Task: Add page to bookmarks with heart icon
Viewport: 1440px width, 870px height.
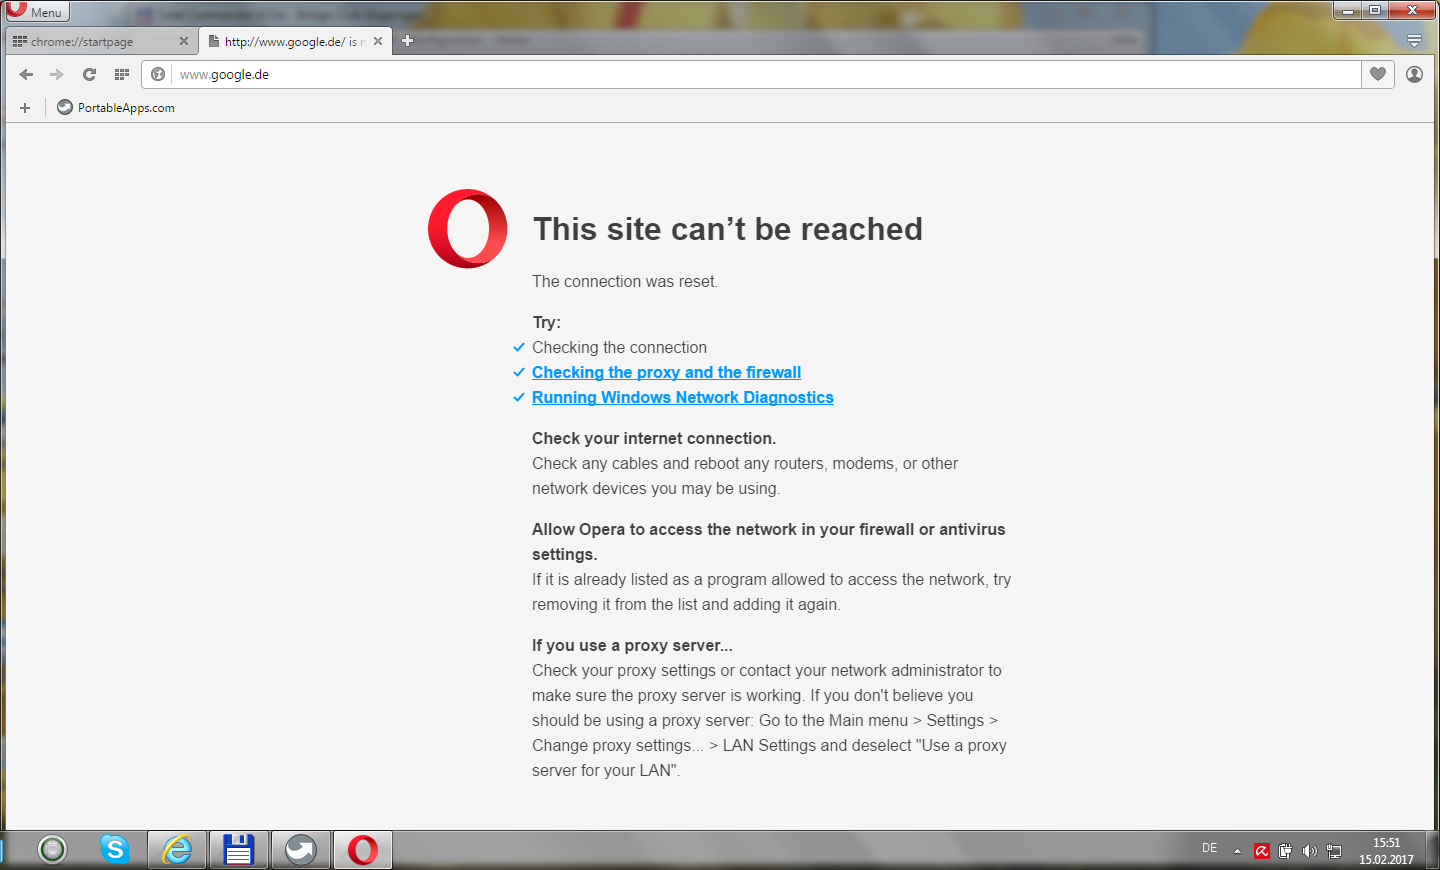Action: coord(1378,74)
